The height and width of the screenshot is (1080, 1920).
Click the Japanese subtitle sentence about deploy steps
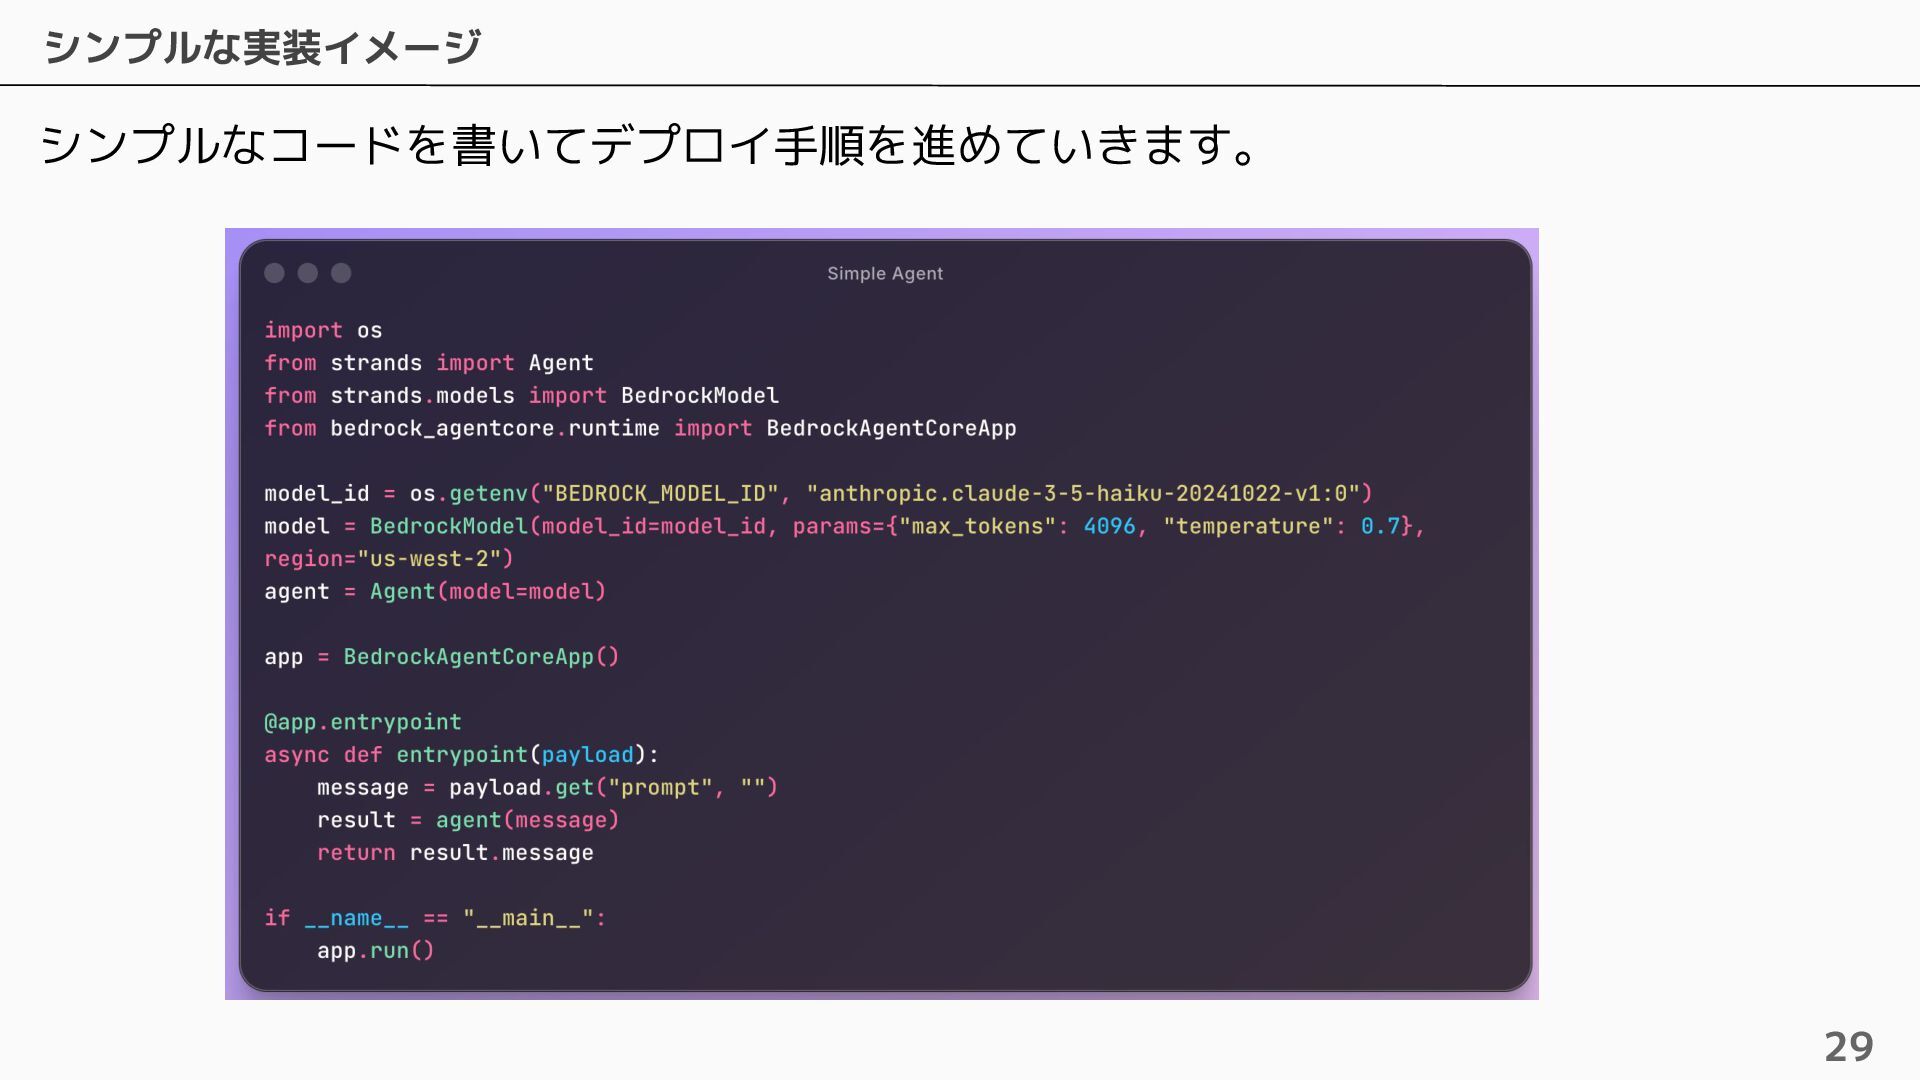click(x=648, y=145)
